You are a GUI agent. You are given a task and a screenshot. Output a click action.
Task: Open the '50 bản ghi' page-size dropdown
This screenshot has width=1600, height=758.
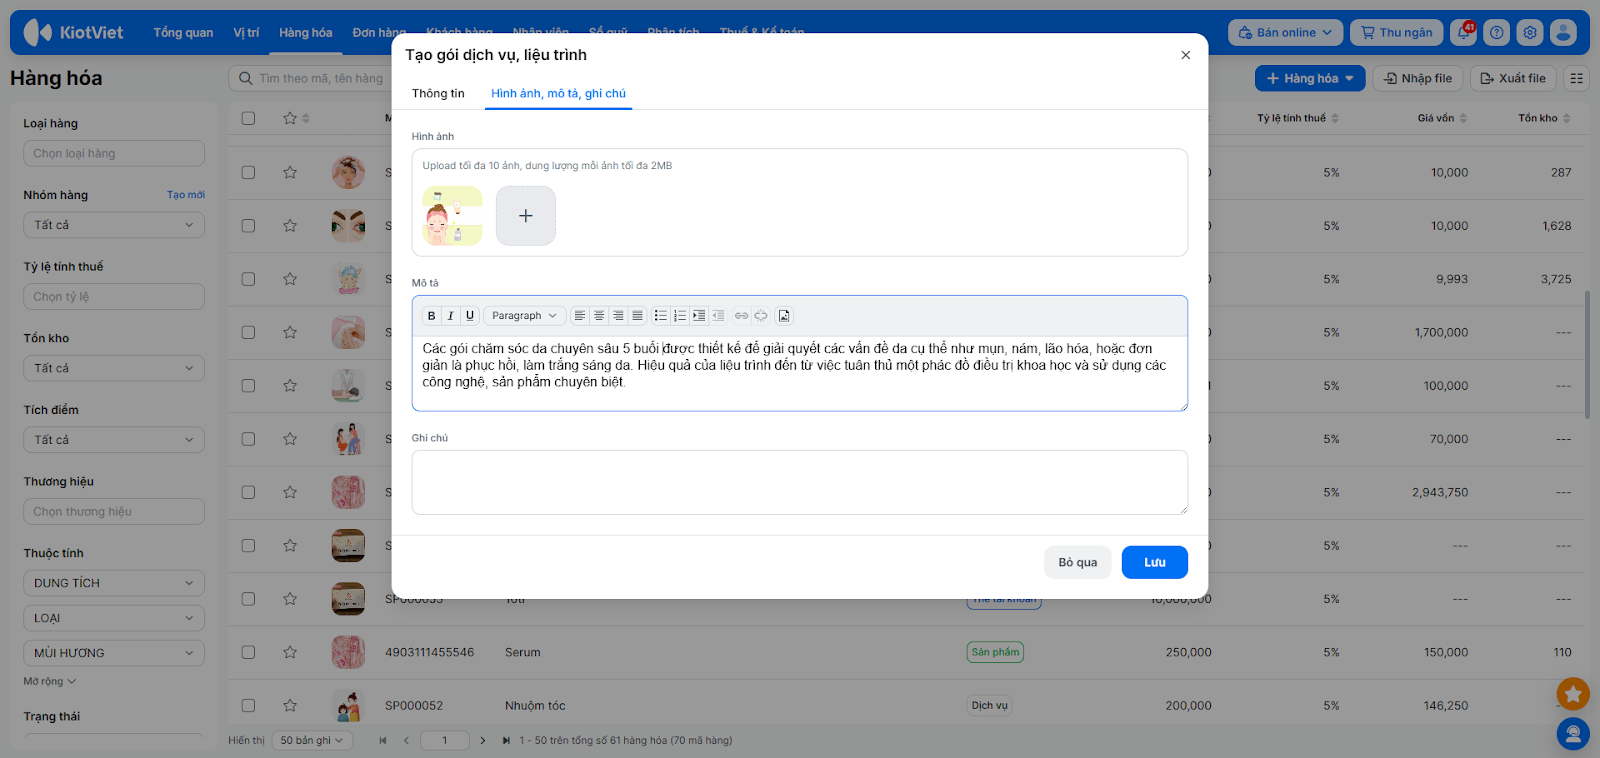click(x=312, y=741)
